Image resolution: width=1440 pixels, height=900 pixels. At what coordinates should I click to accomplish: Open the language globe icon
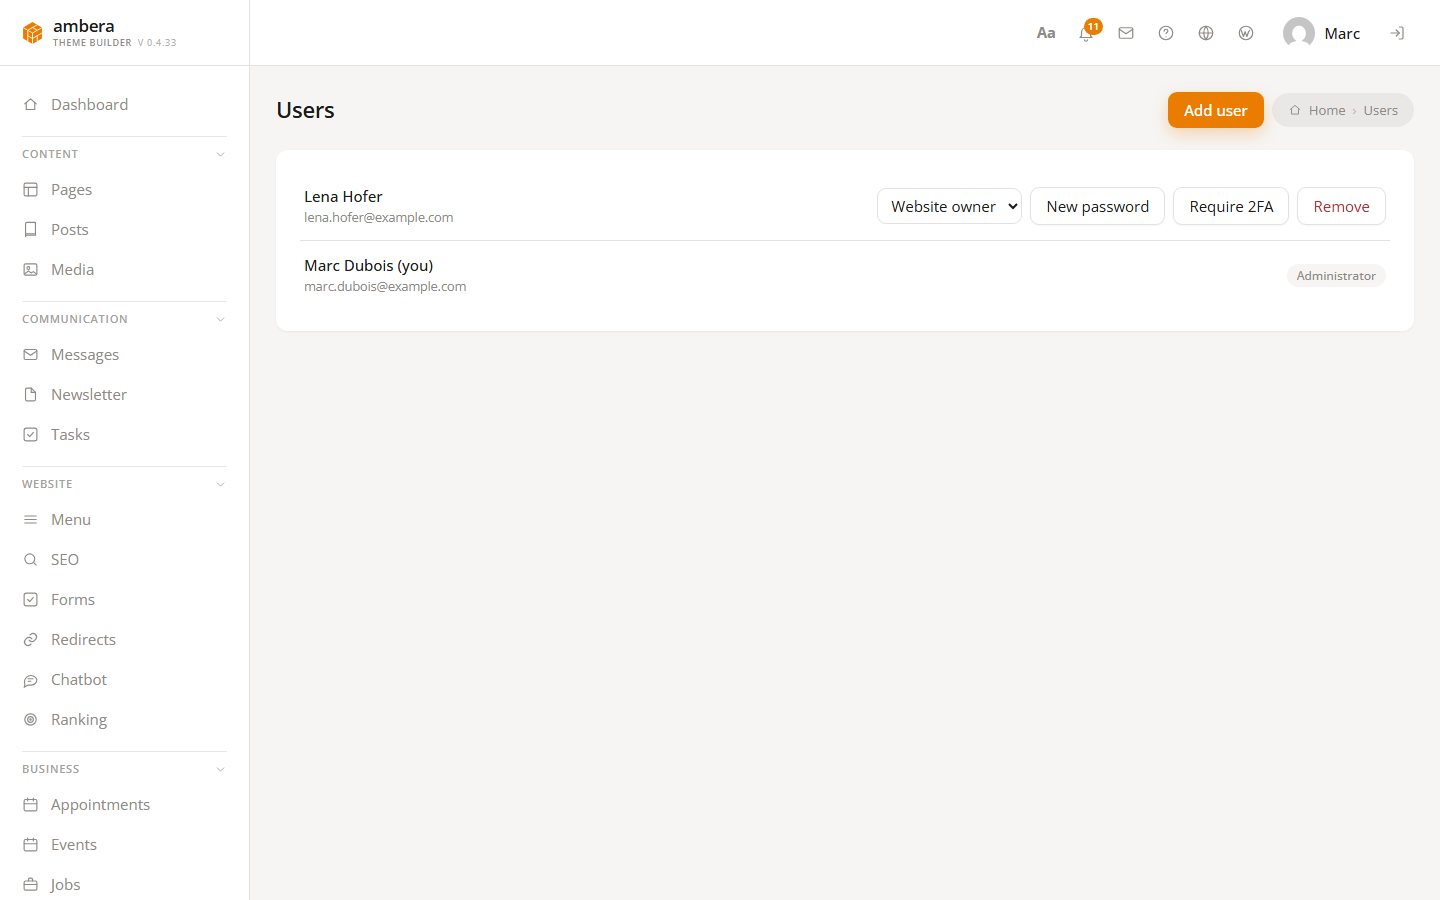point(1206,33)
